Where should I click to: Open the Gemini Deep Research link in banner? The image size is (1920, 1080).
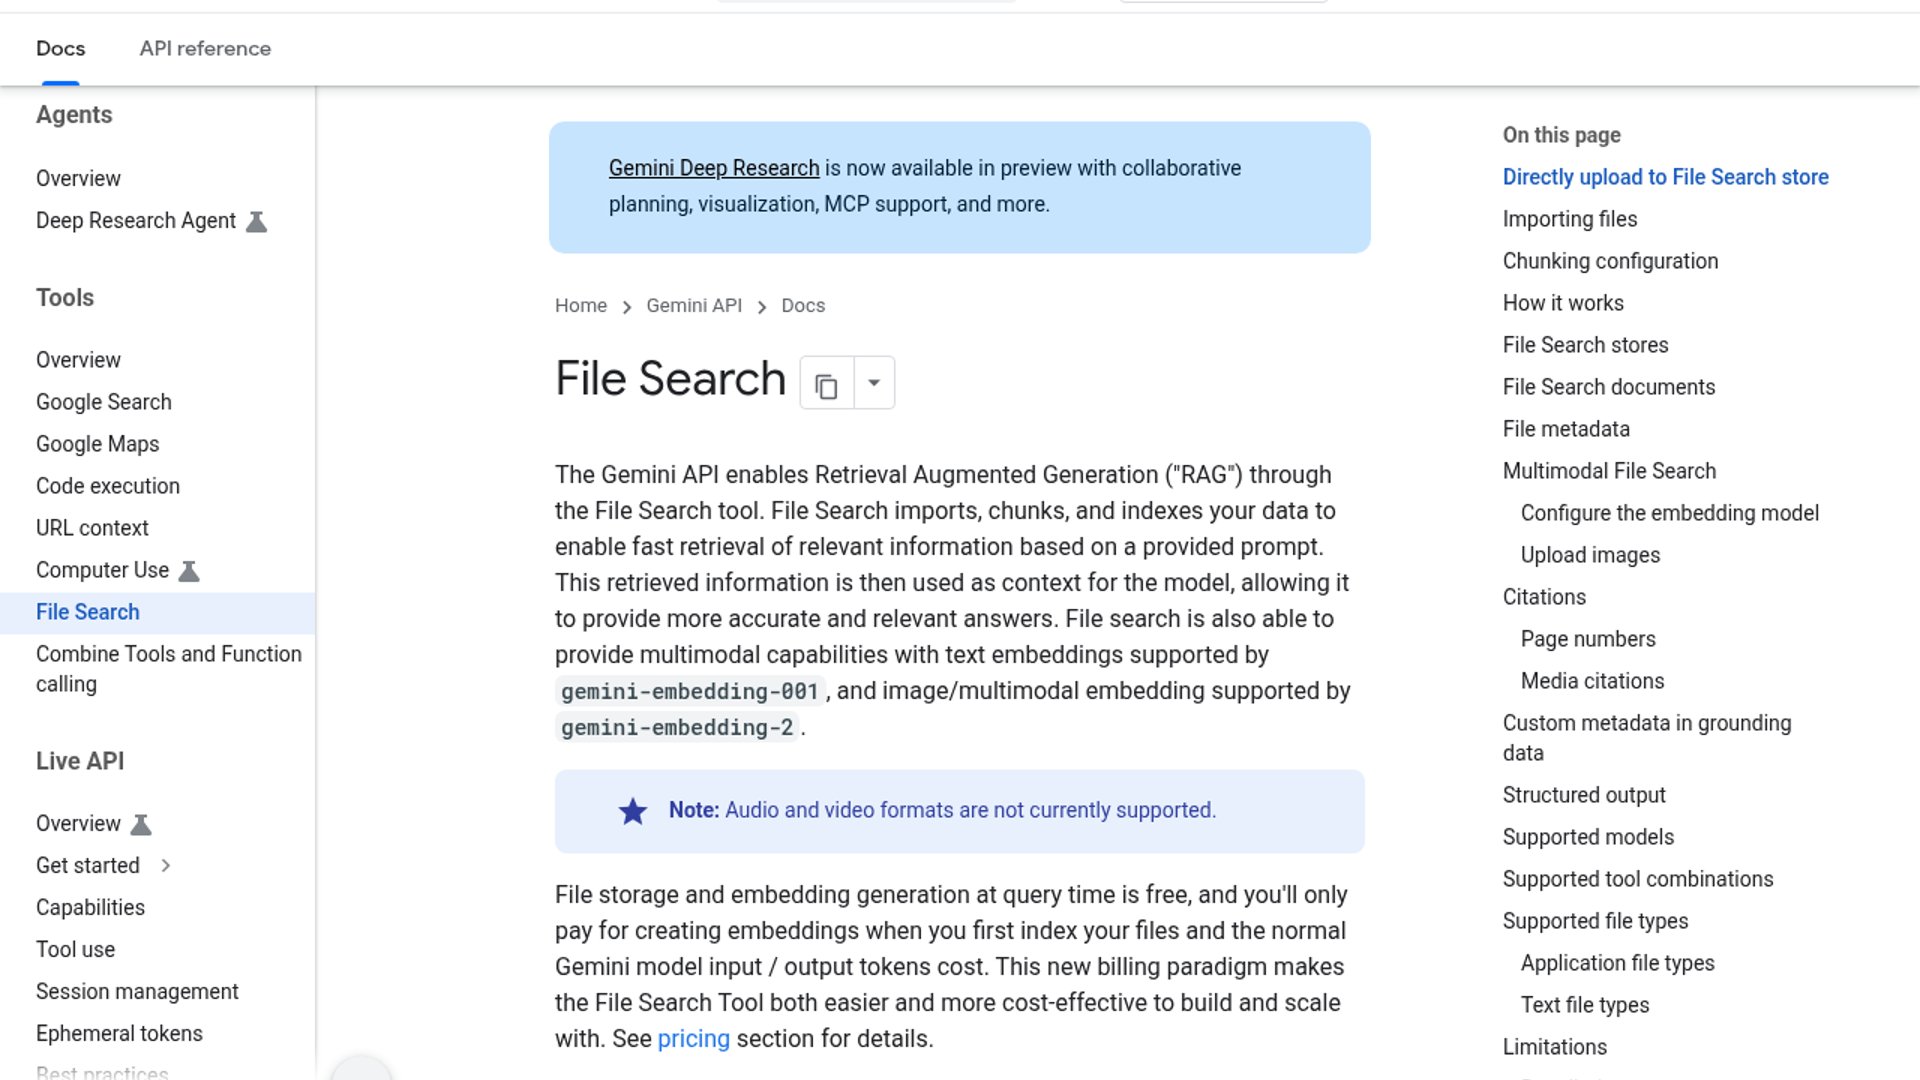tap(714, 168)
